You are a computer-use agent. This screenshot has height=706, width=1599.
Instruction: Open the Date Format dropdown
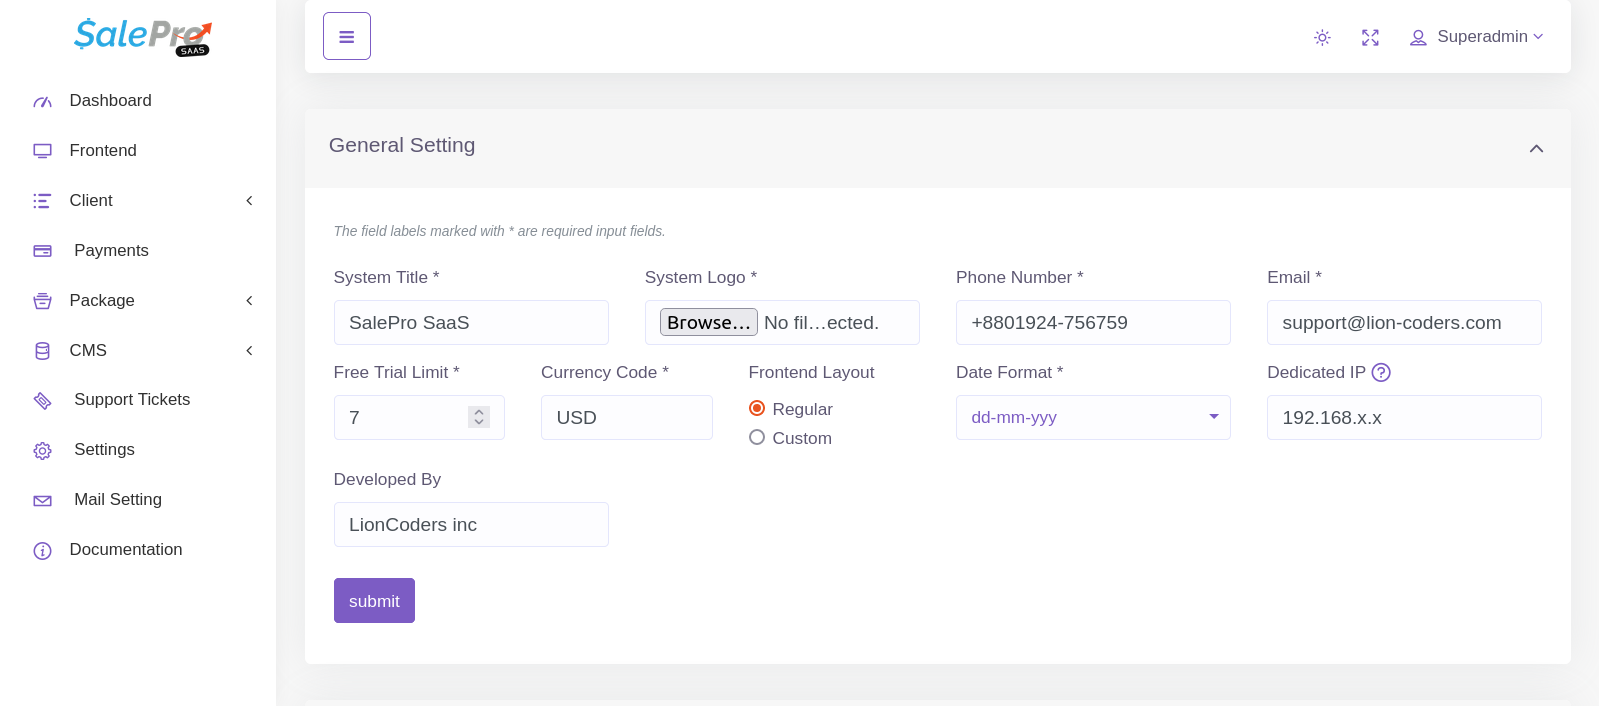1092,418
